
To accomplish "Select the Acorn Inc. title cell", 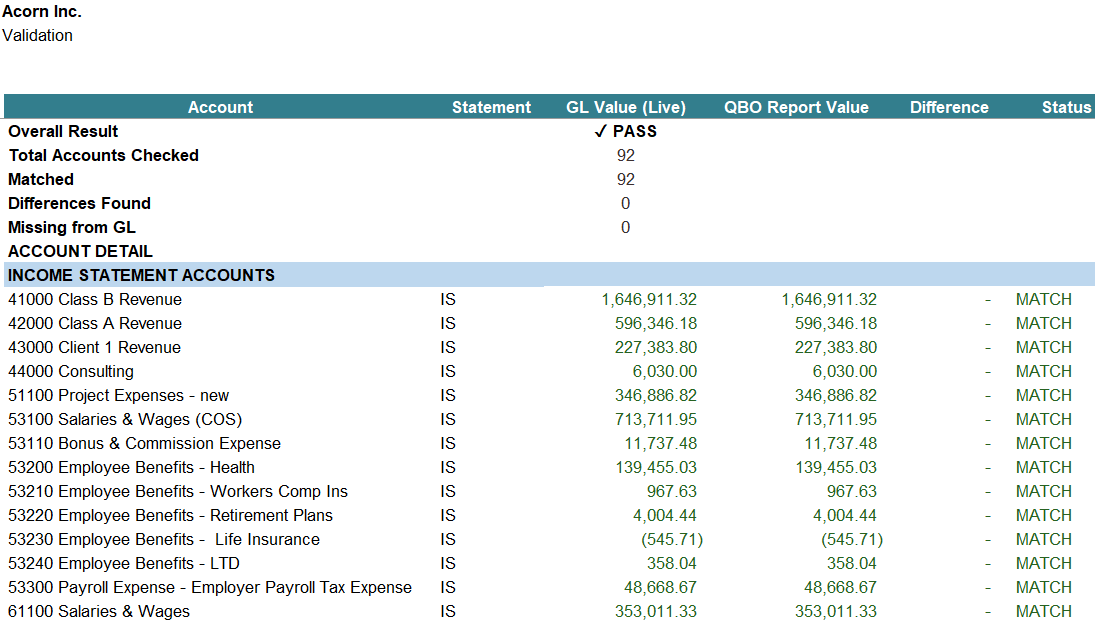I will [x=42, y=12].
